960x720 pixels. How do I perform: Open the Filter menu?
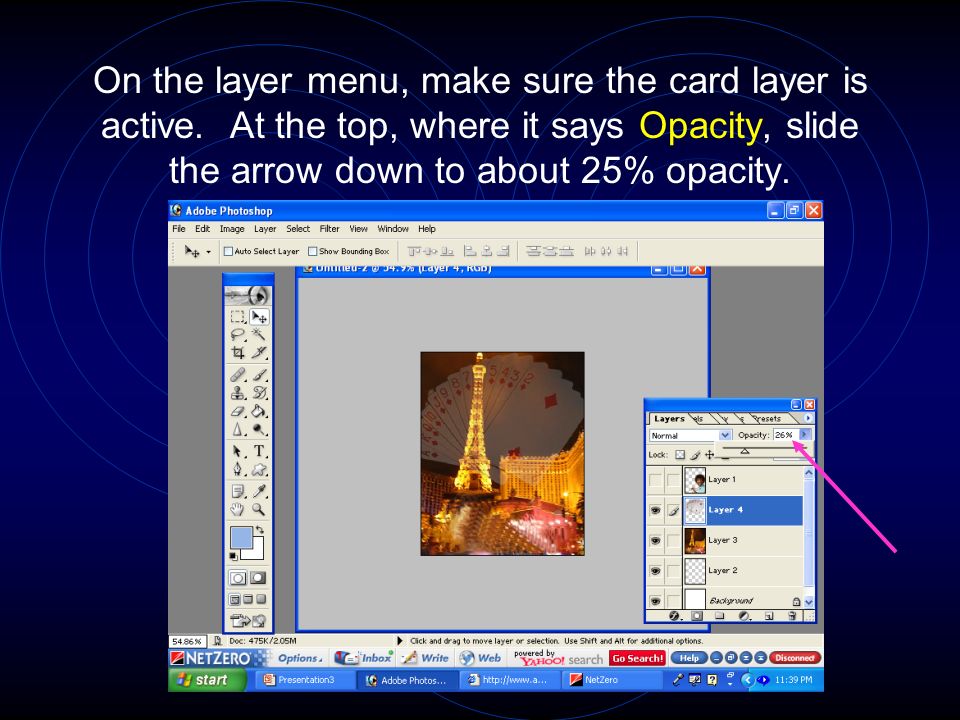click(329, 228)
